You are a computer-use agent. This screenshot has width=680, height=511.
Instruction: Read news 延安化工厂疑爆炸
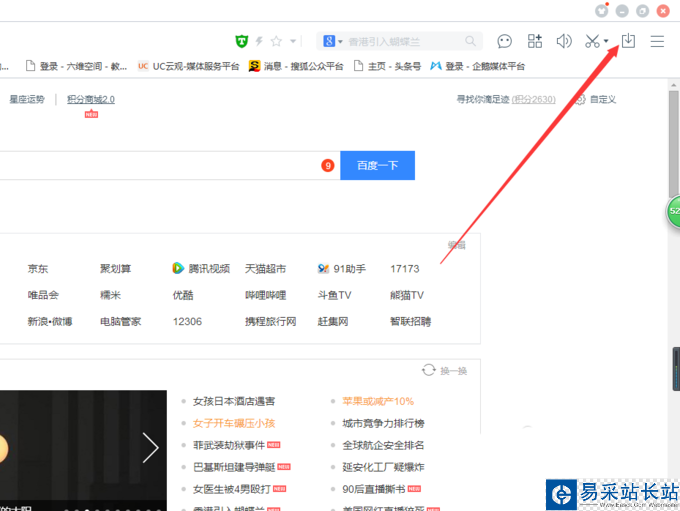click(x=383, y=467)
